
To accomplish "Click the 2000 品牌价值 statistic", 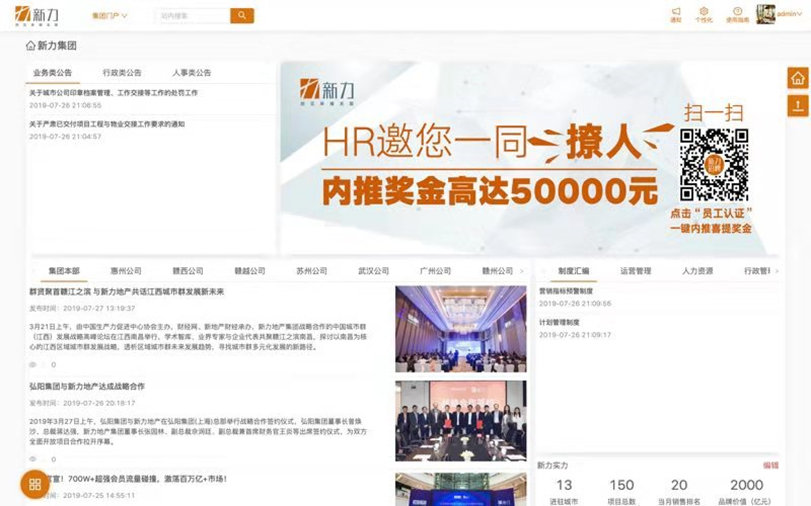I will point(746,492).
